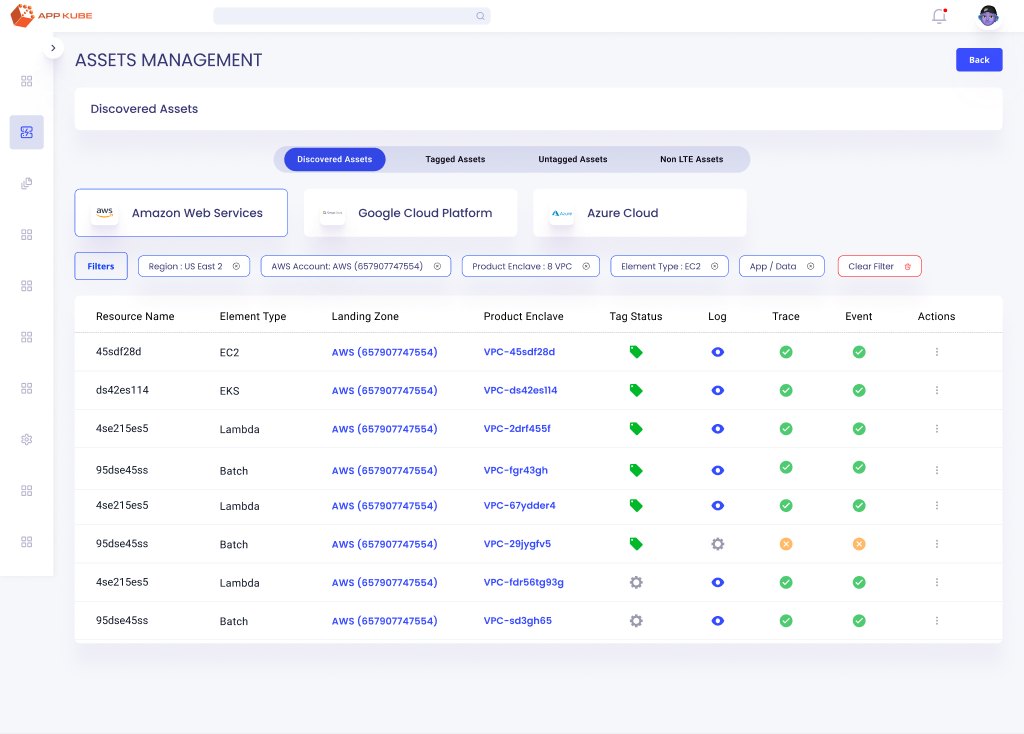Click the App Kube logo

coord(52,16)
